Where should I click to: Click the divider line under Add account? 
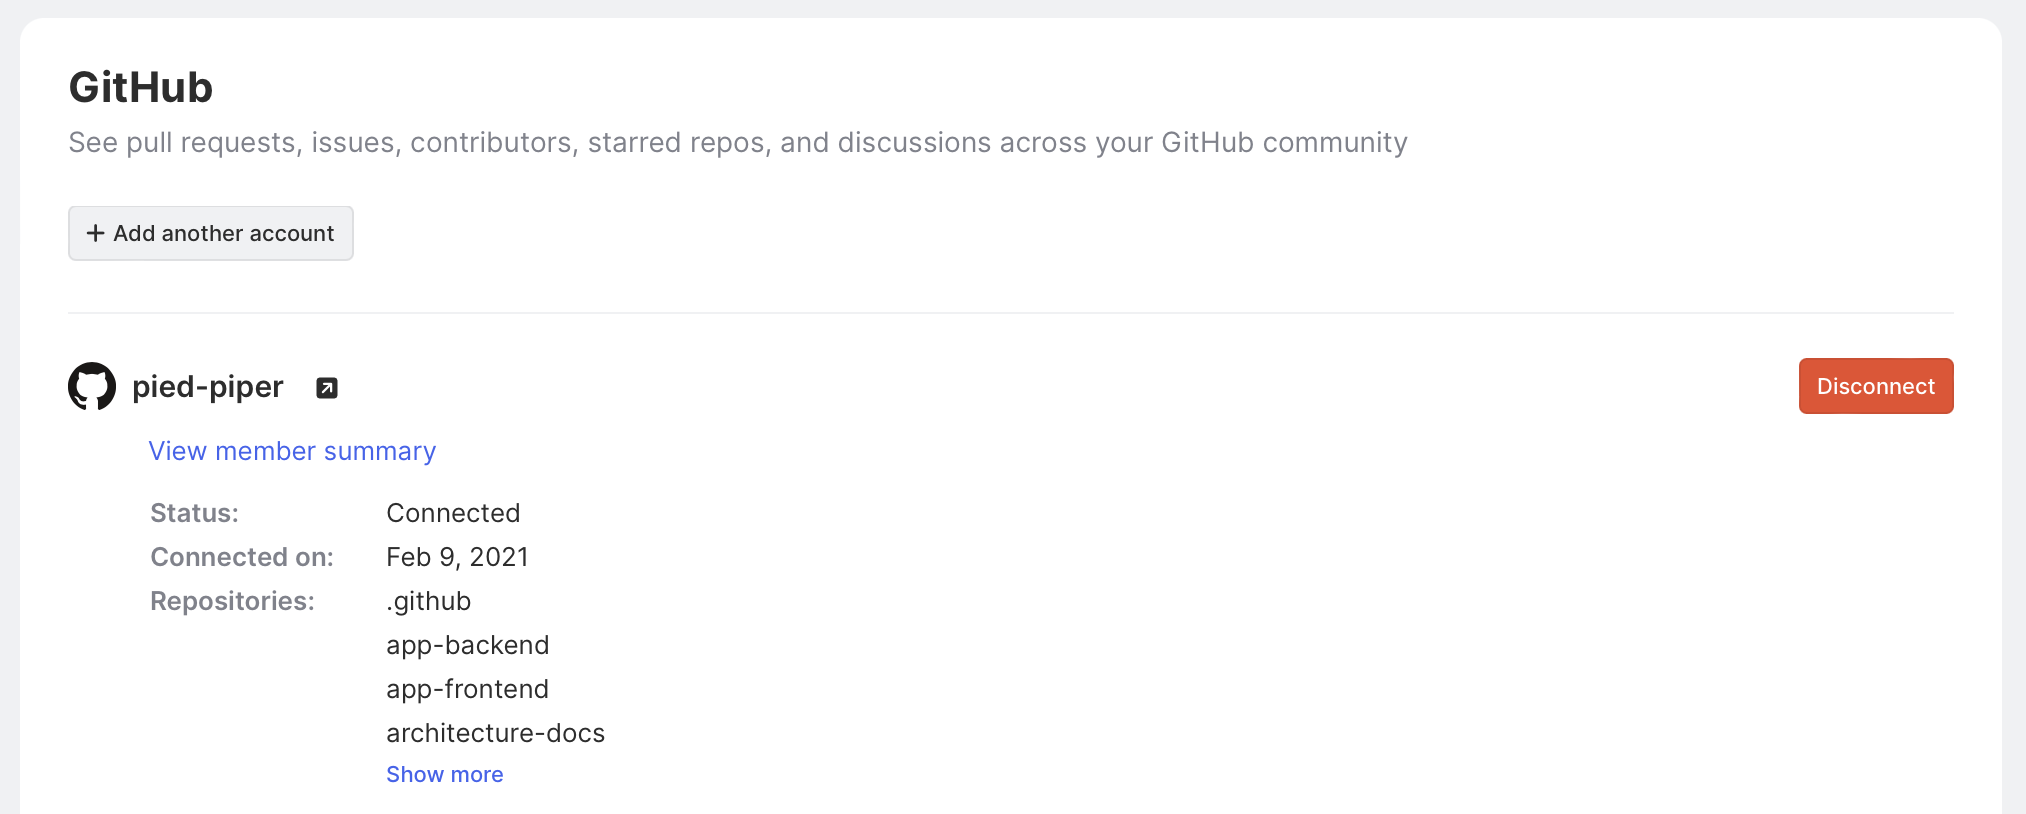pyautogui.click(x=1010, y=313)
